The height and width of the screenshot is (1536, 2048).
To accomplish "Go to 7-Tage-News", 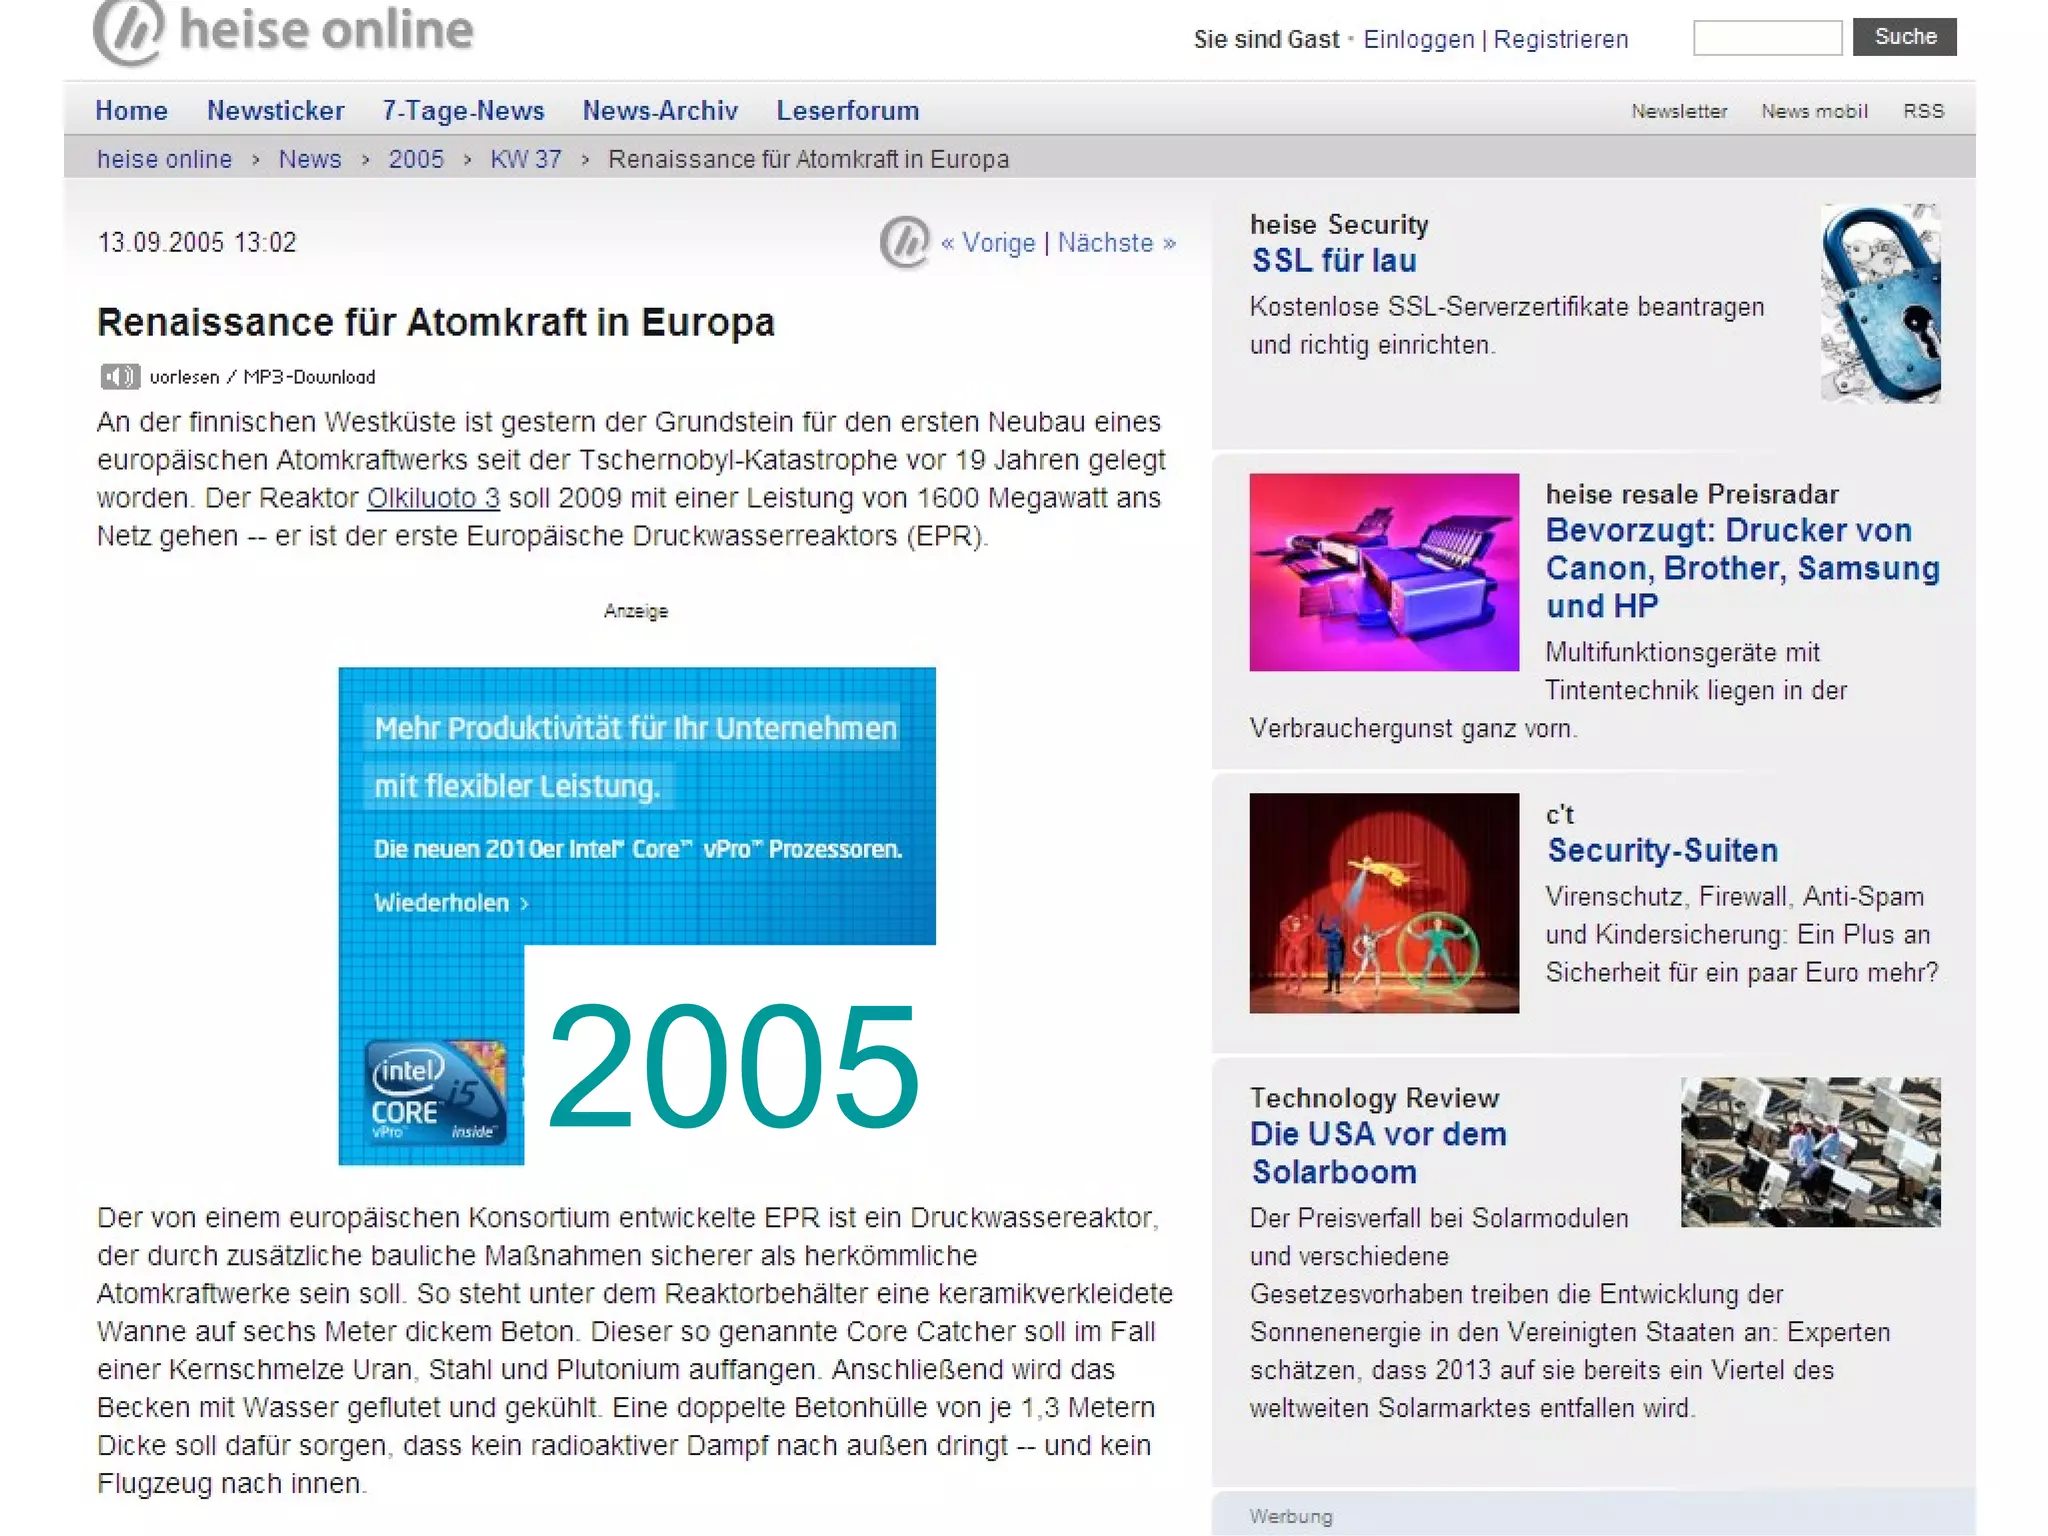I will pyautogui.click(x=463, y=110).
